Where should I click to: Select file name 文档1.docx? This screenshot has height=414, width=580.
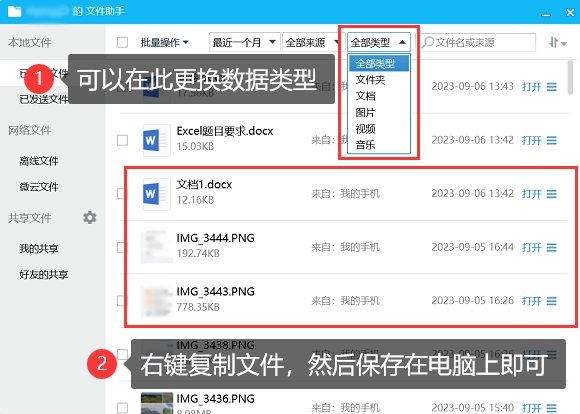[204, 184]
